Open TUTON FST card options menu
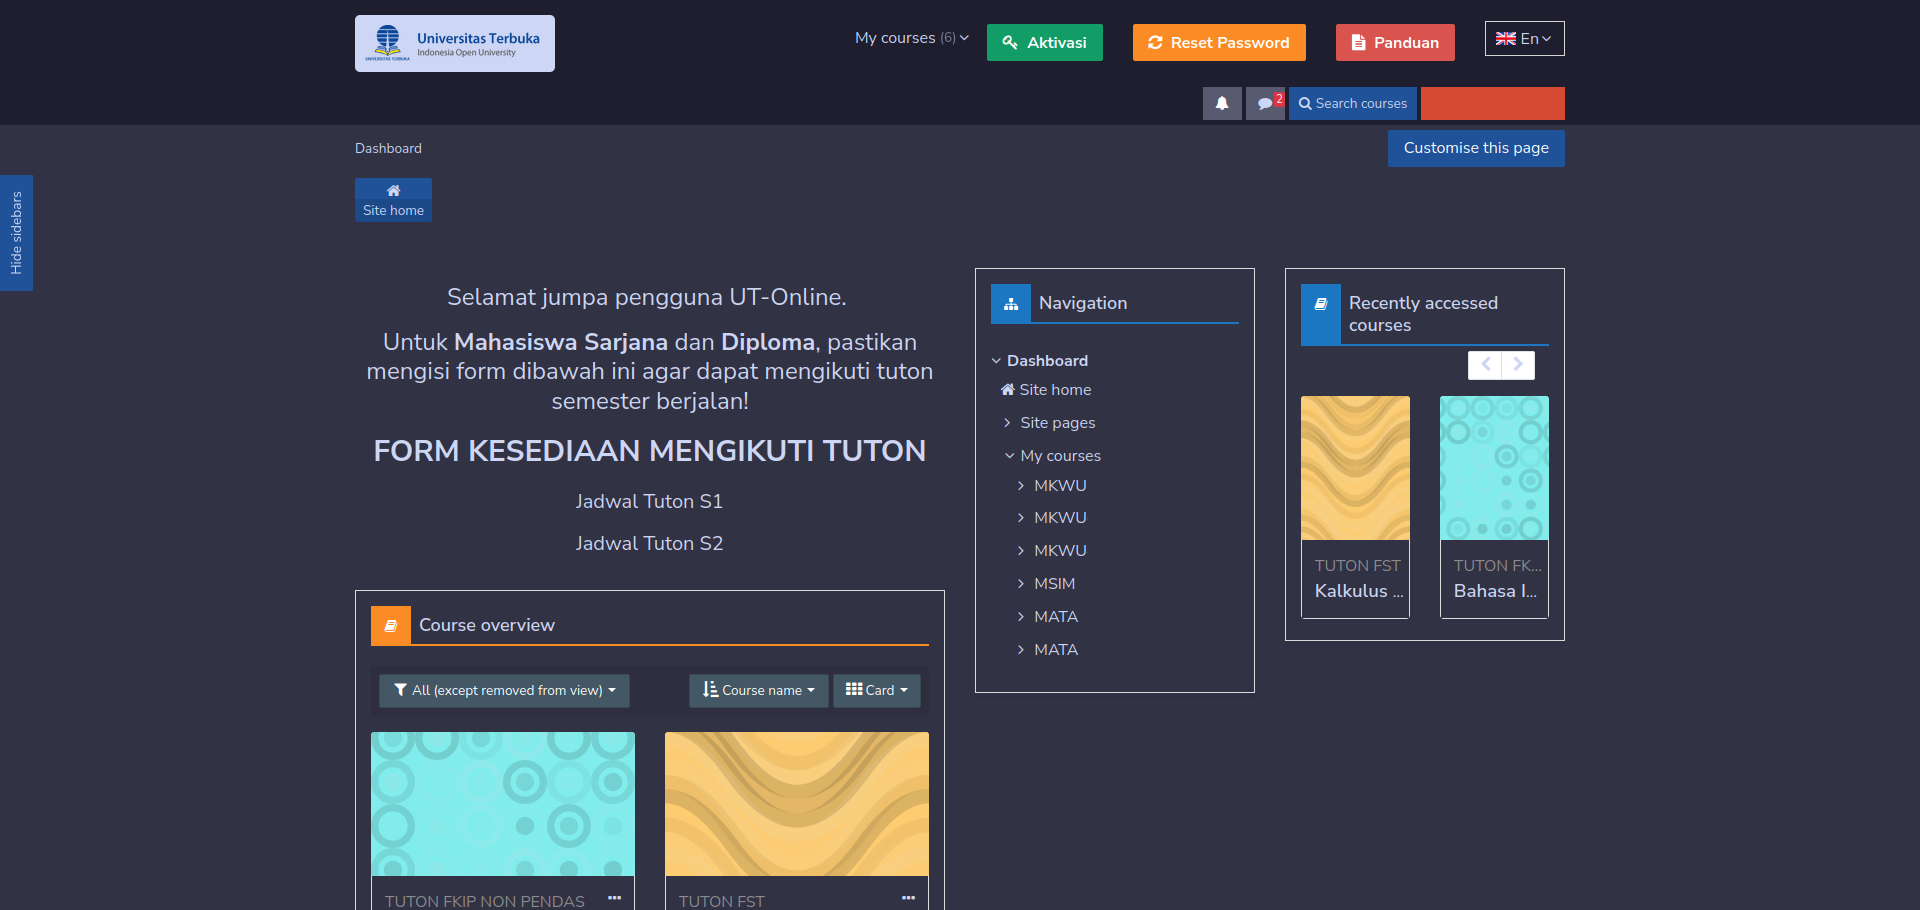The image size is (1920, 910). pyautogui.click(x=908, y=898)
